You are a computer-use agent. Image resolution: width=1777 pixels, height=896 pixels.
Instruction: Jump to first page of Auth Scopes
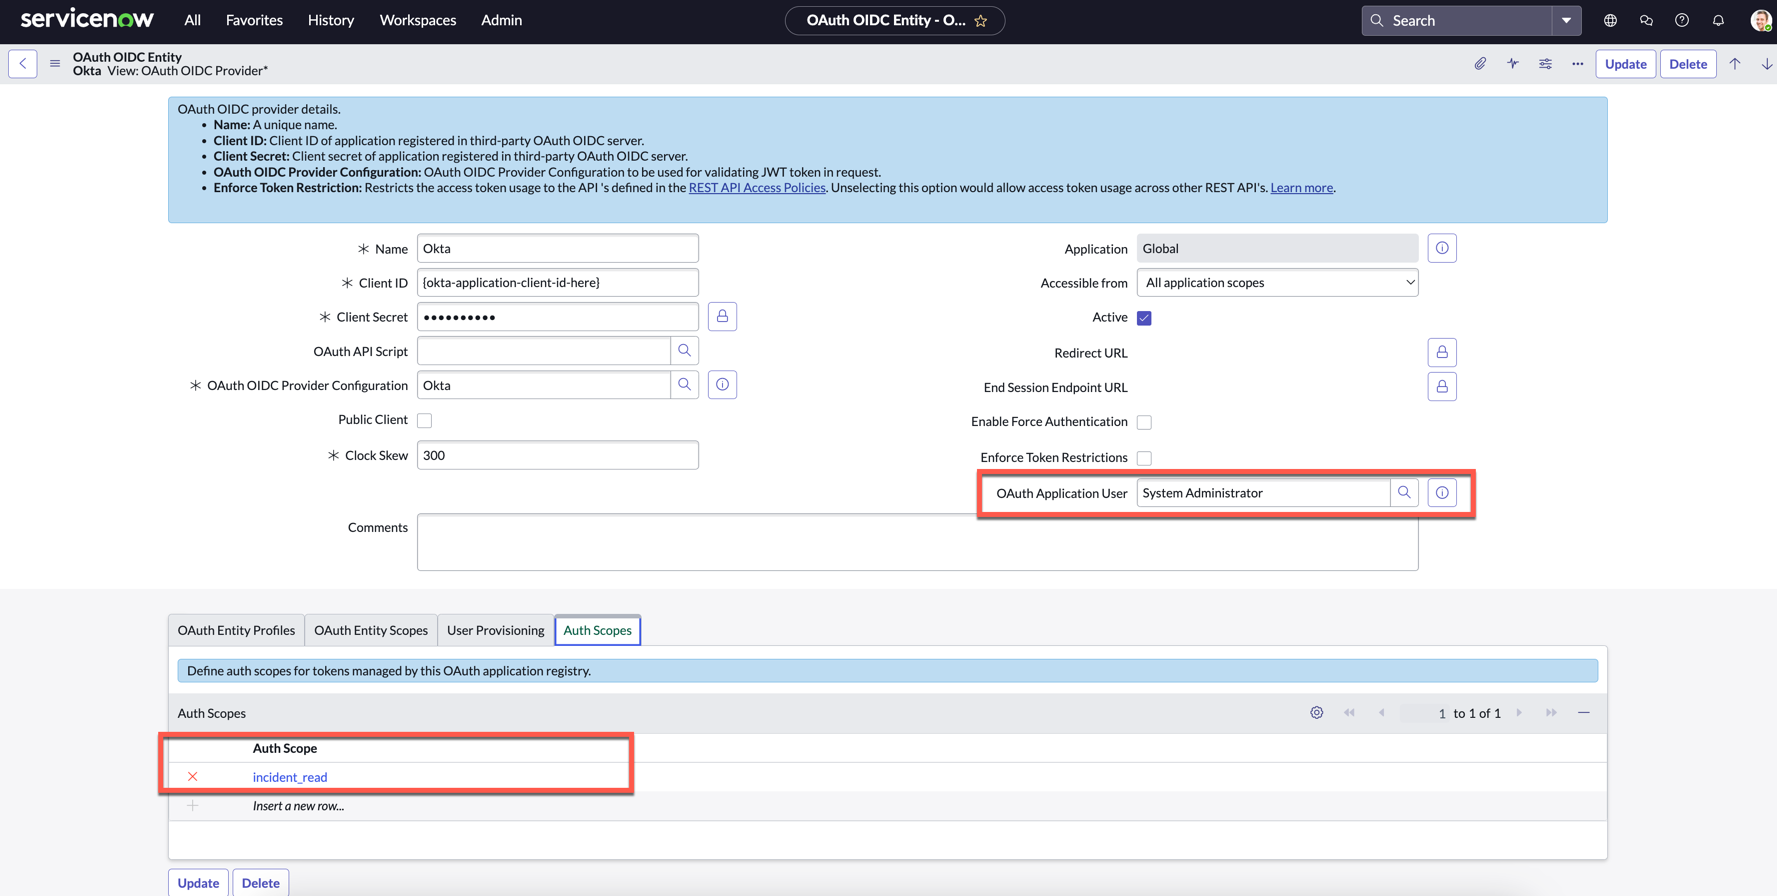click(x=1349, y=713)
